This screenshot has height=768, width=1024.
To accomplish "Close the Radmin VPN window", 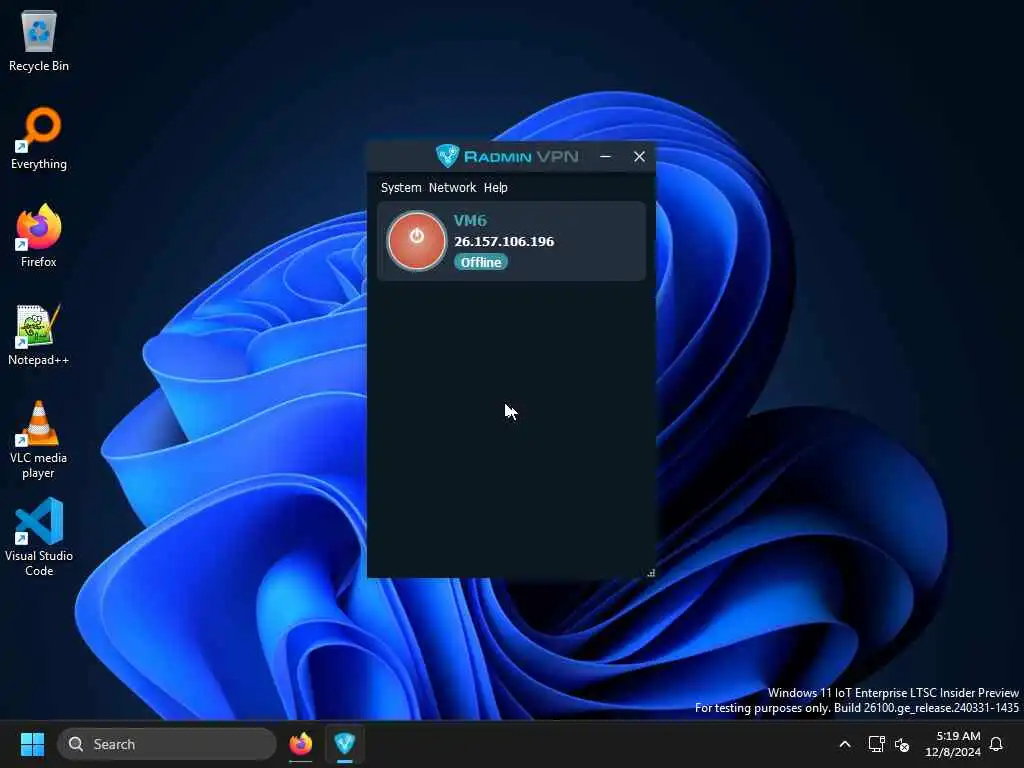I will [639, 156].
